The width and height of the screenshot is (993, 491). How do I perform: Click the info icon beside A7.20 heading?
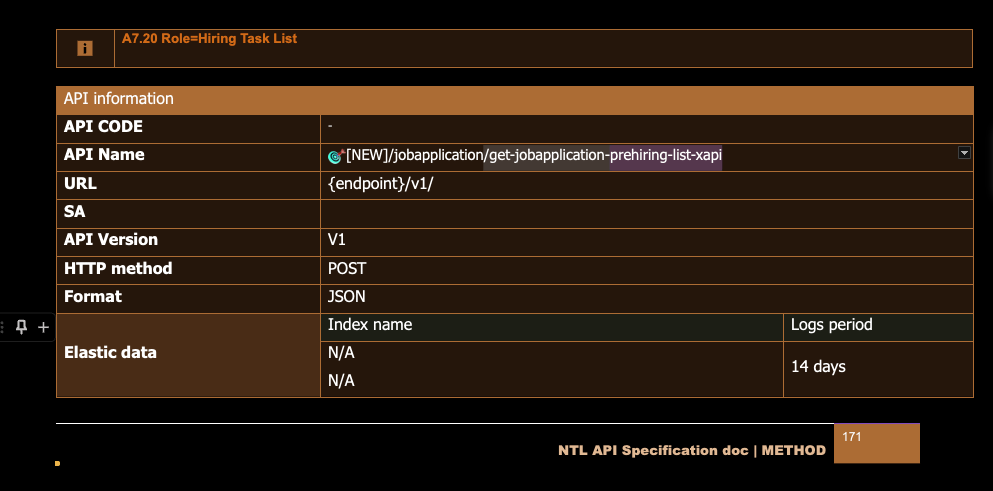(85, 48)
